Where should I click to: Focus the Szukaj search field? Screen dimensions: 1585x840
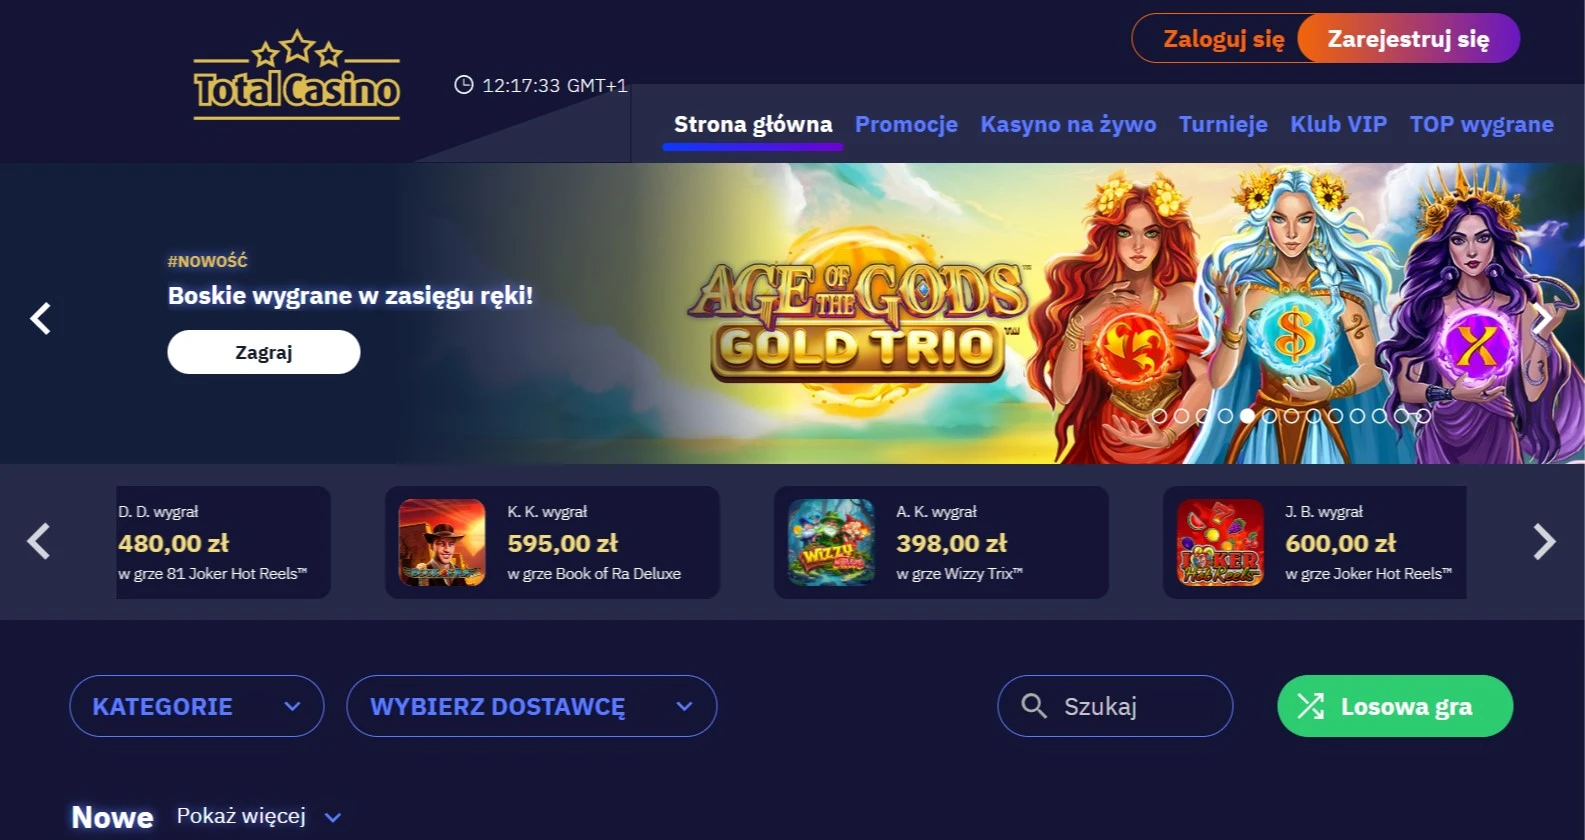click(x=1115, y=706)
